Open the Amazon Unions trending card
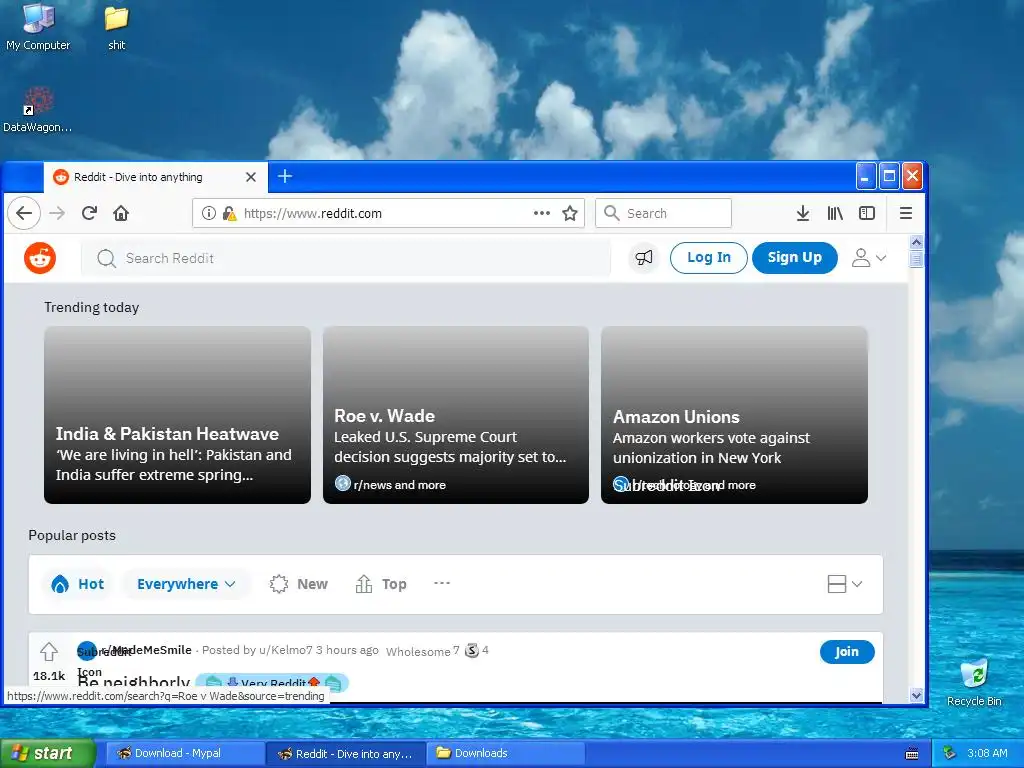This screenshot has width=1024, height=768. pos(734,415)
